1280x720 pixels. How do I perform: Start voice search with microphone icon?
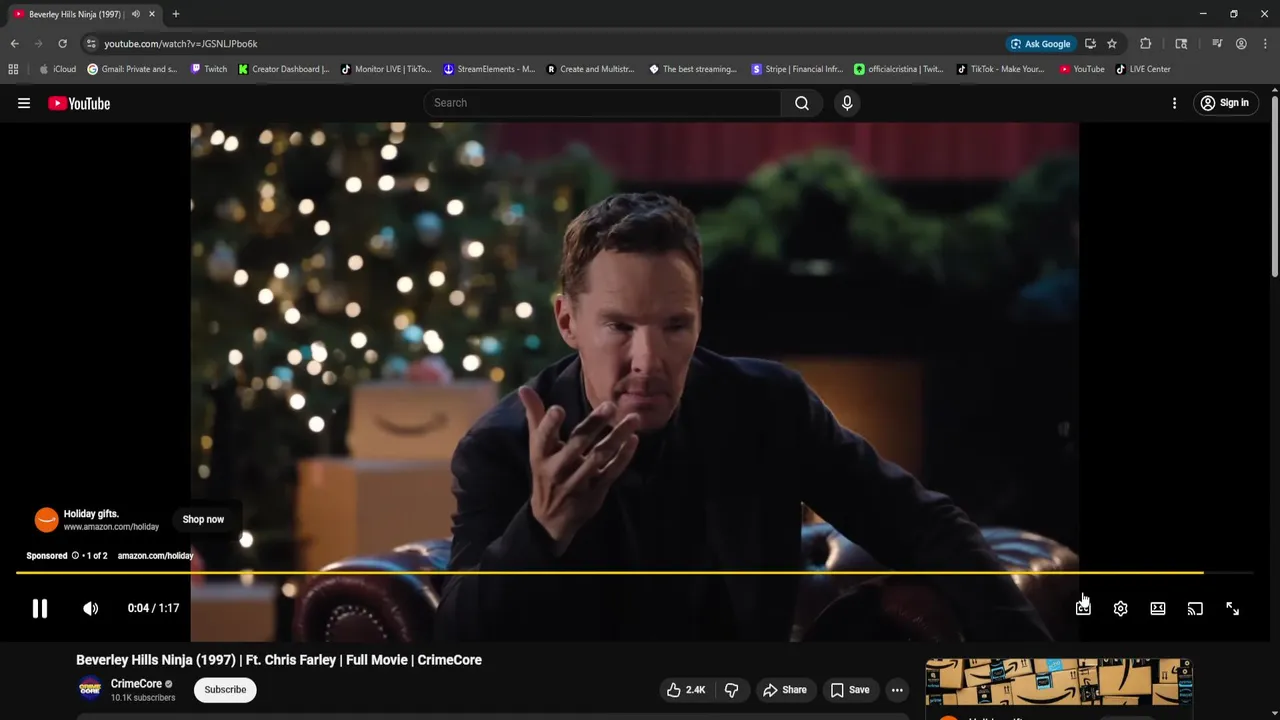[847, 103]
